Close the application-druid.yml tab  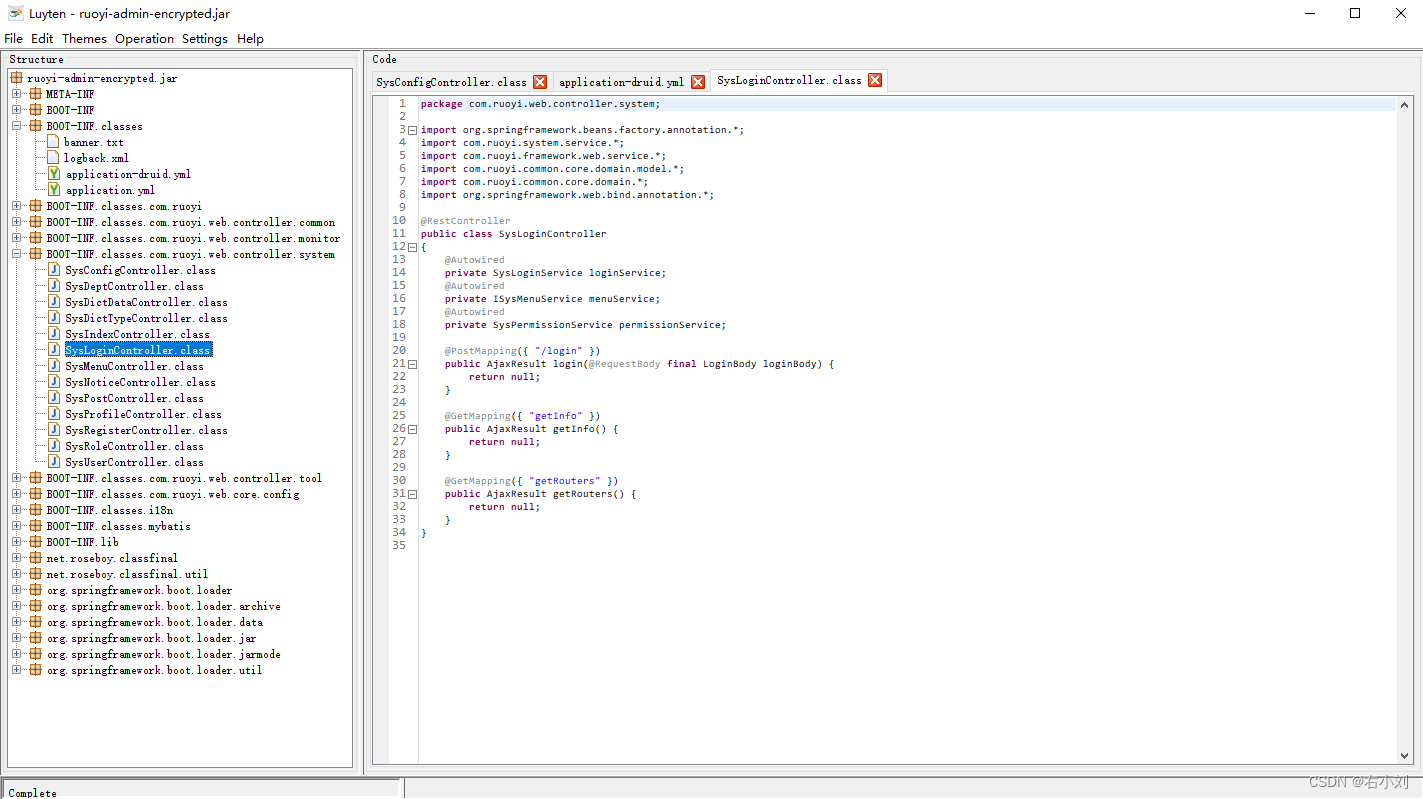[698, 82]
